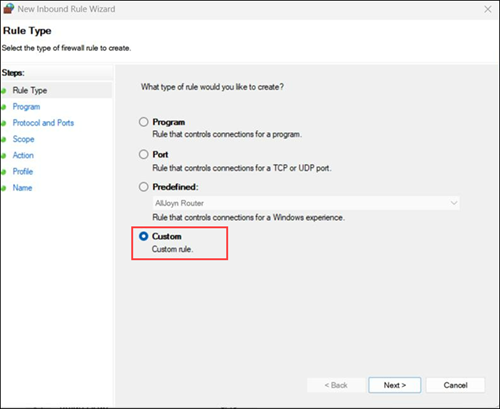Close the New Inbound Rule Wizard window
Screen dimensions: 500x409
(488, 9)
